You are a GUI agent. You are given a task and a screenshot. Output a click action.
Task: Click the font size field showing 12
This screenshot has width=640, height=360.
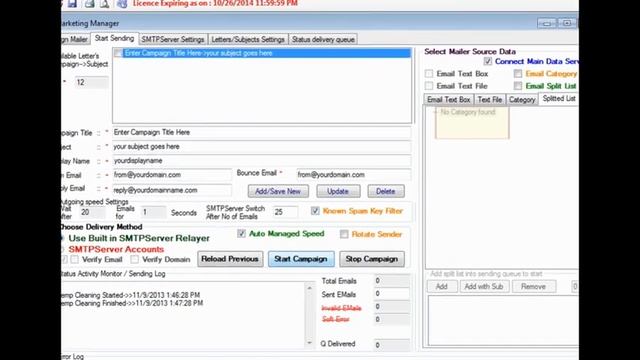(x=92, y=82)
